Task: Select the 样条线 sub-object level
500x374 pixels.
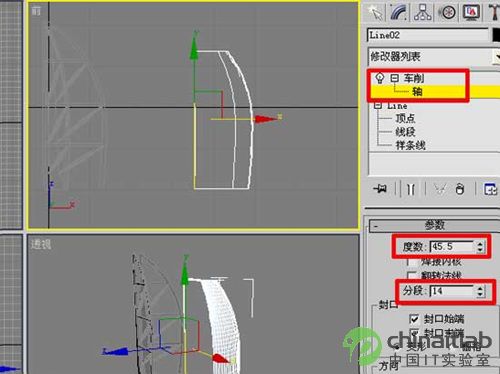Action: [x=410, y=145]
